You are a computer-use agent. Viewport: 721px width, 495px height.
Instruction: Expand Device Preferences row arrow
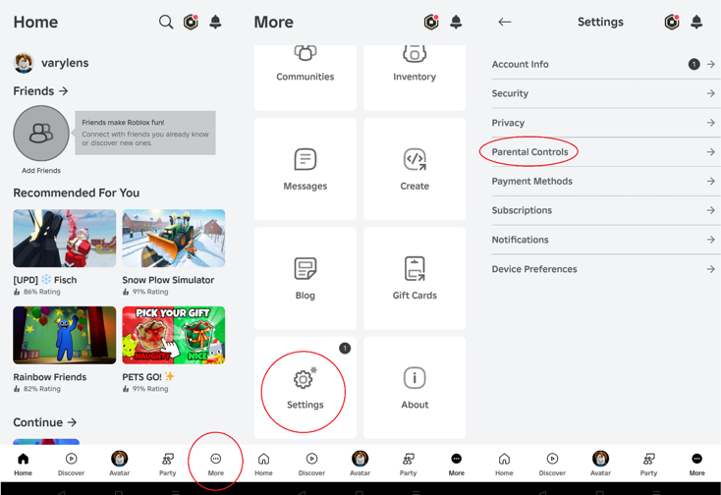710,269
